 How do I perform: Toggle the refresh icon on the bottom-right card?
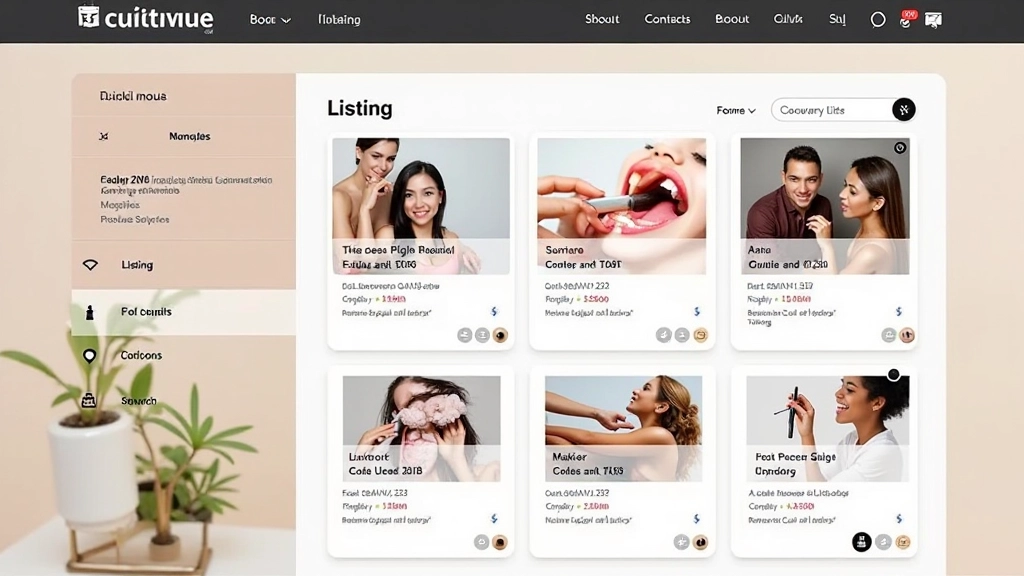pyautogui.click(x=883, y=541)
